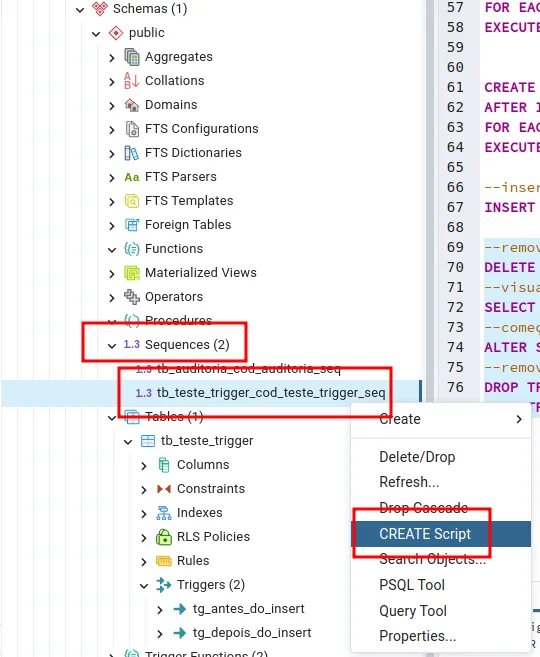Choose Delete/Drop from context menu
The height and width of the screenshot is (657, 540).
[x=441, y=457]
